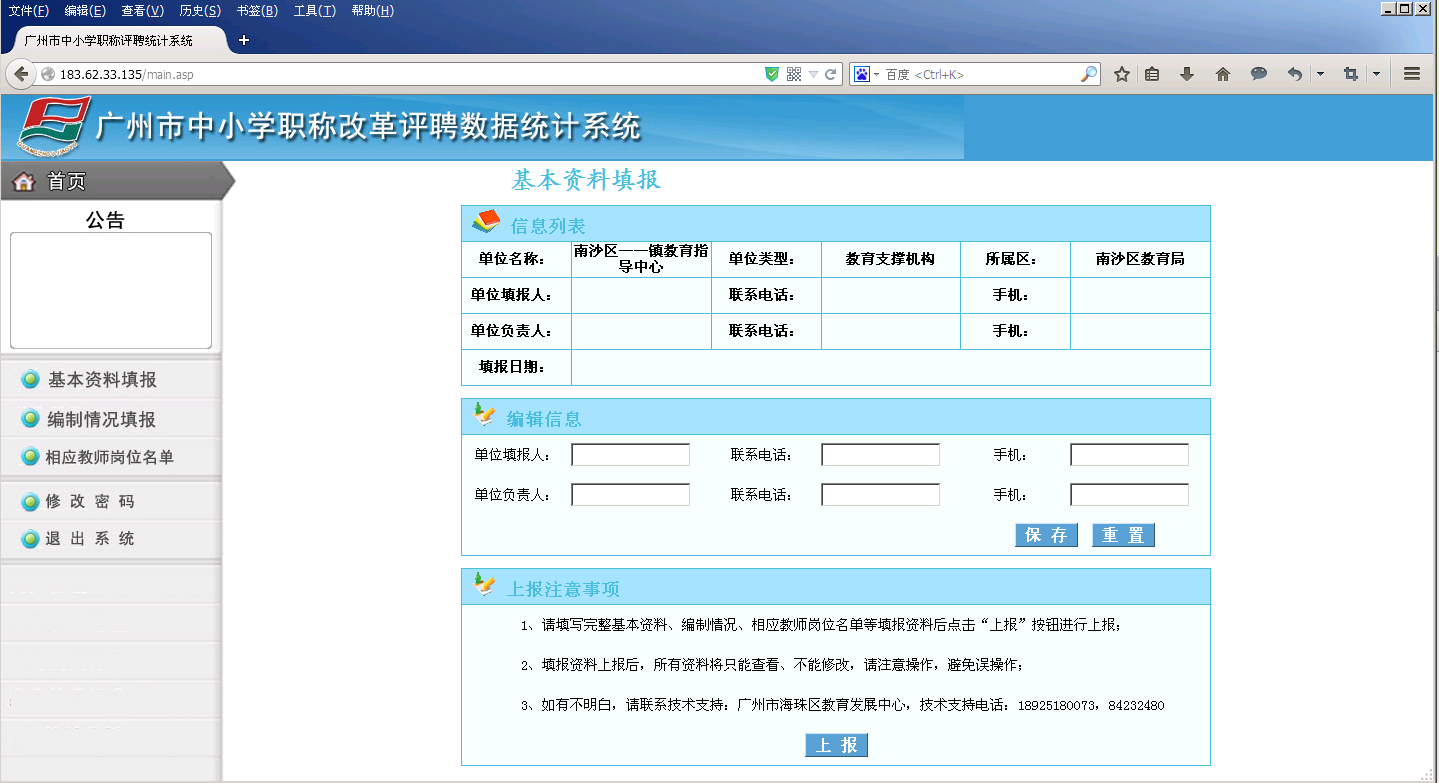The height and width of the screenshot is (783, 1439).
Task: Open the hamburger menu icon
Action: pyautogui.click(x=1412, y=74)
